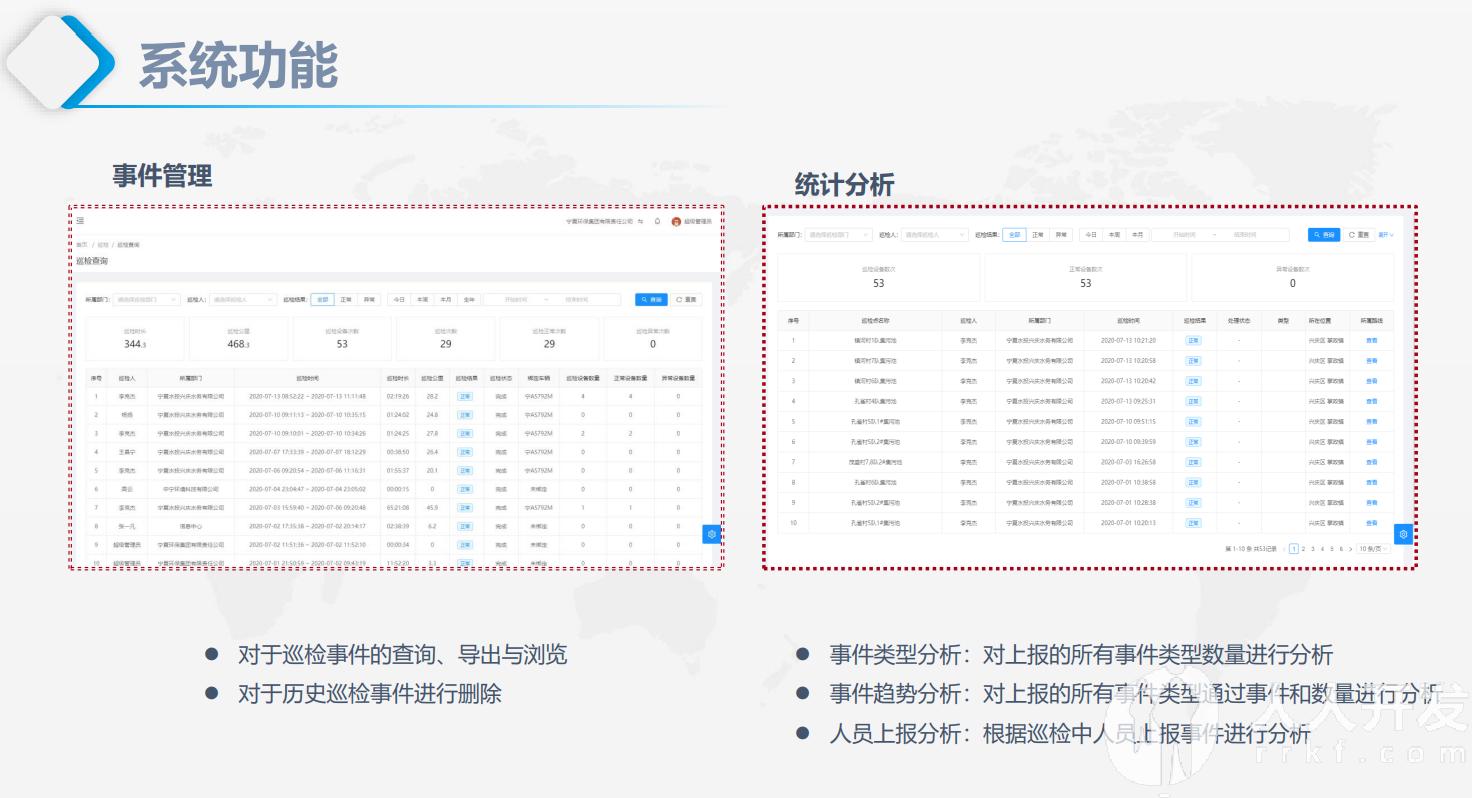
Task: Open the blue gear settings in 统计分析
Action: click(1404, 534)
